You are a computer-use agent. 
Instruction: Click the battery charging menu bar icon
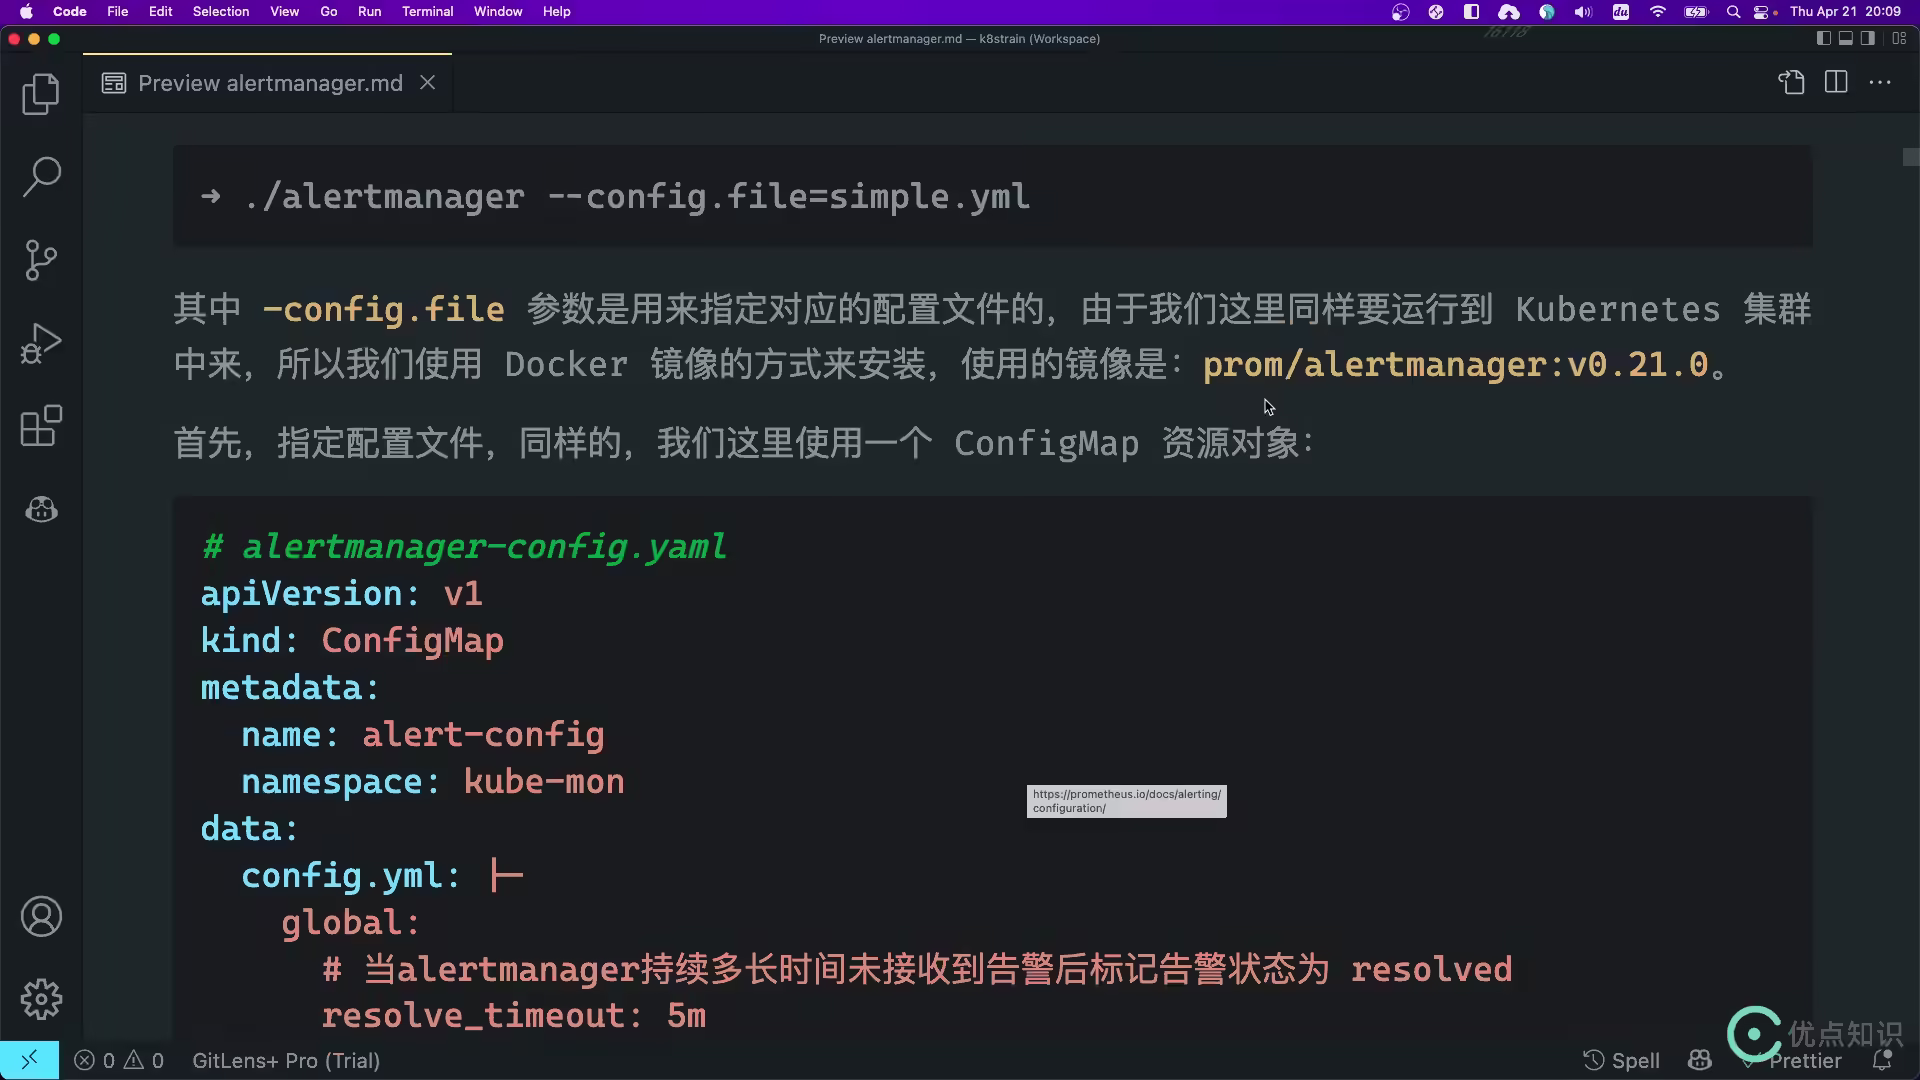pos(1696,11)
